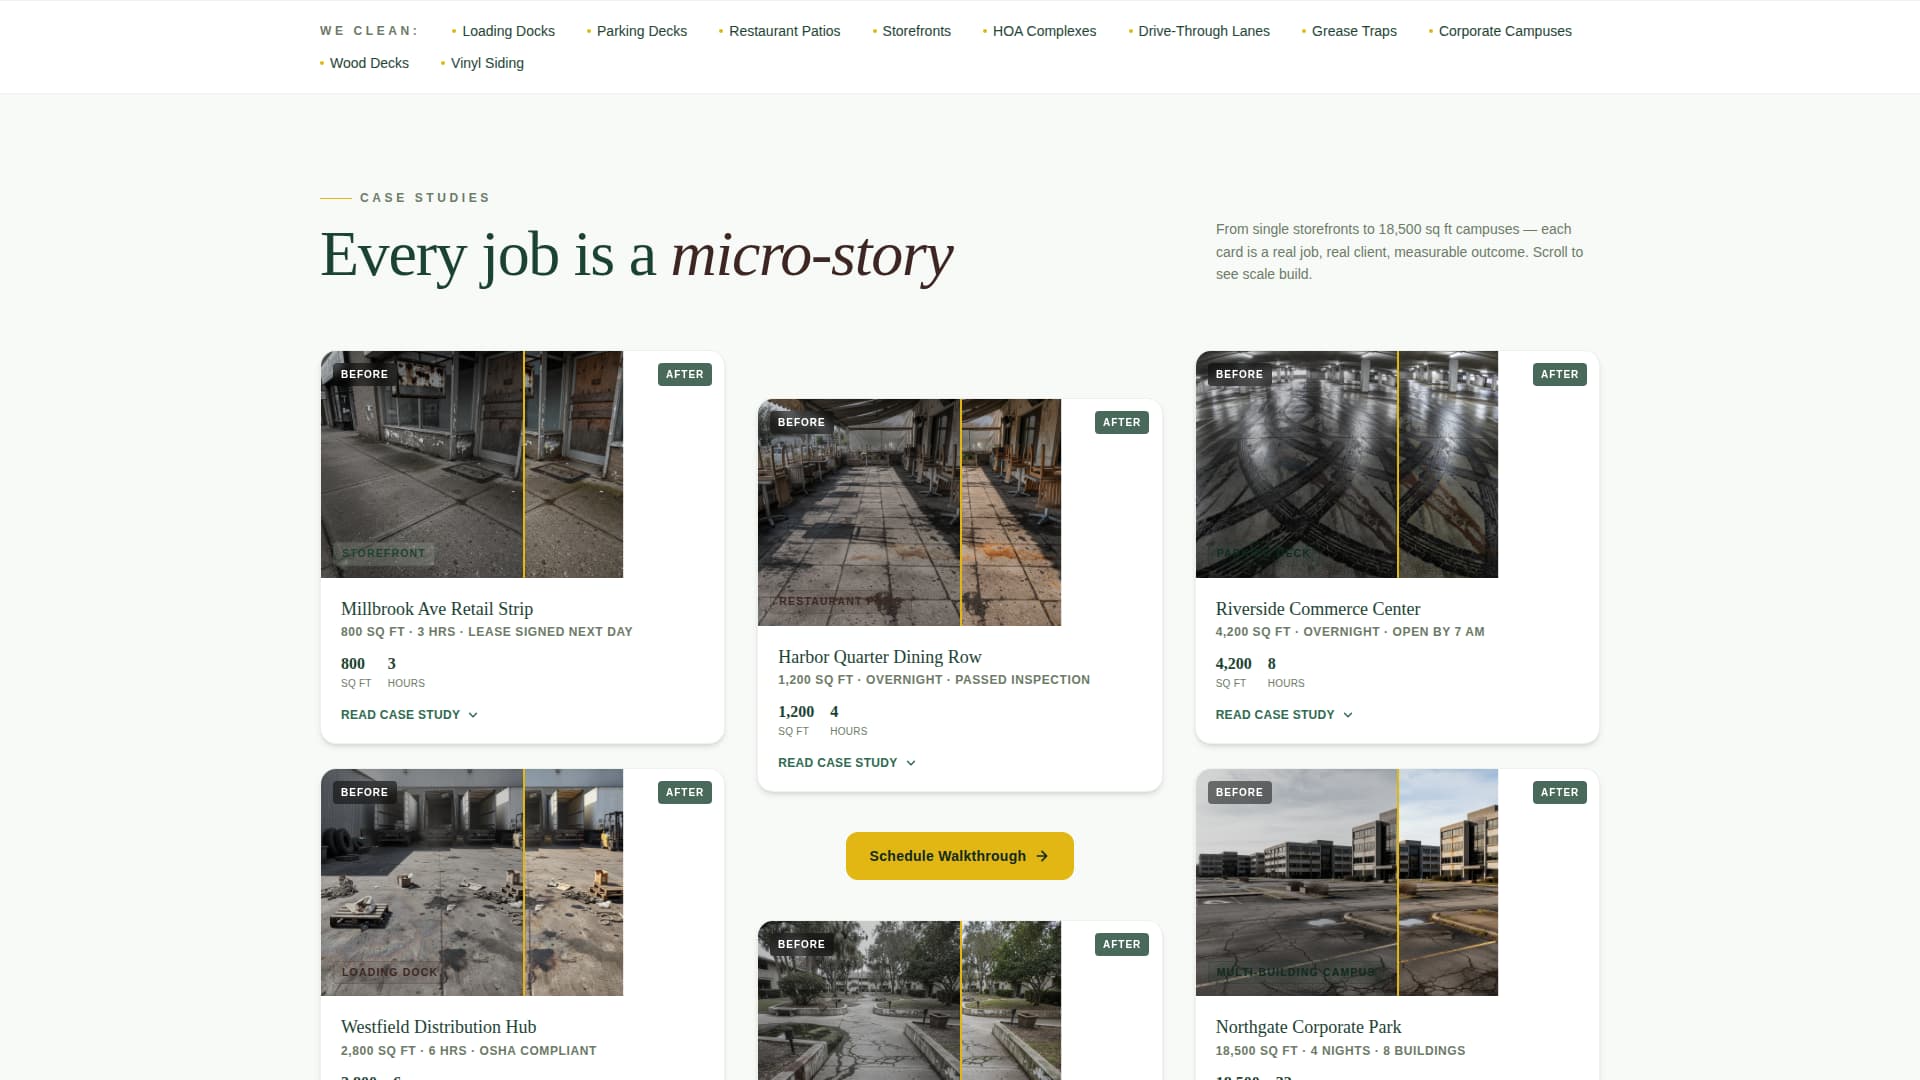Expand the Riverside Commerce Read Case Study chevron
Image resolution: width=1920 pixels, height=1080 pixels.
(1348, 715)
